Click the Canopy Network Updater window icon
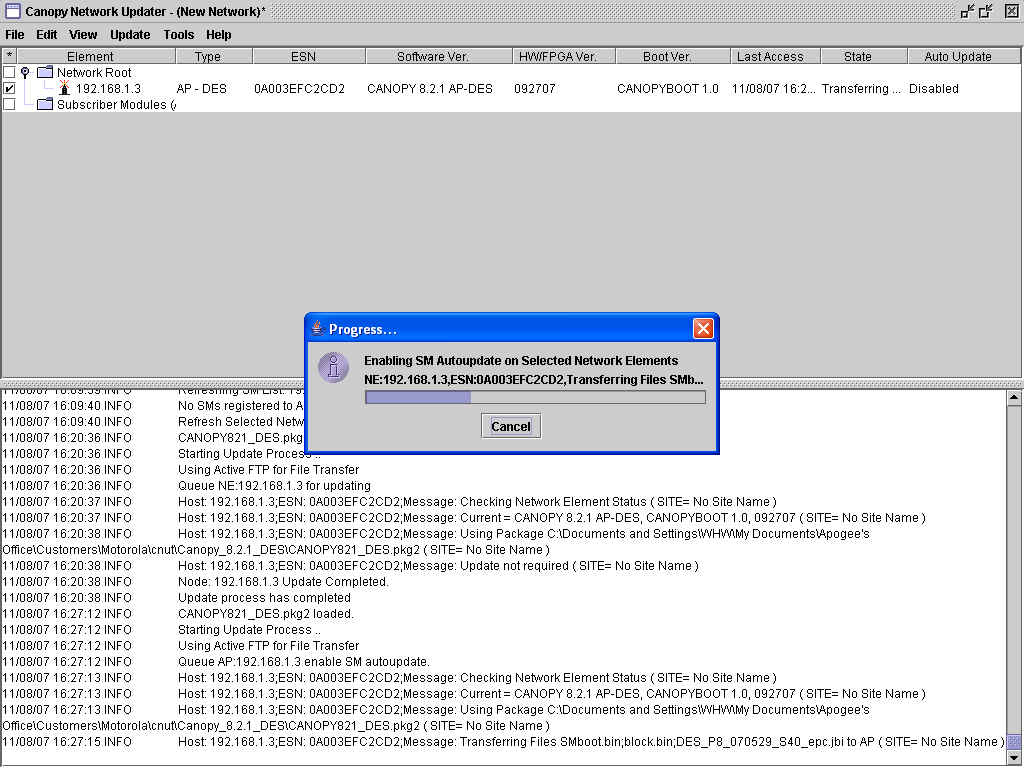Screen dimensions: 1024x768 13,11
